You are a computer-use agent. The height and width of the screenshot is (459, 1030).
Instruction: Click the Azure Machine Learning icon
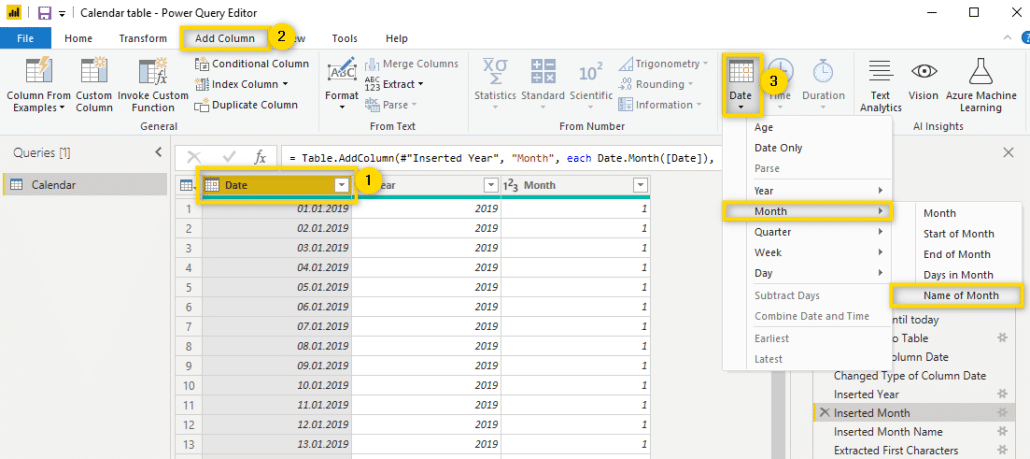[981, 74]
